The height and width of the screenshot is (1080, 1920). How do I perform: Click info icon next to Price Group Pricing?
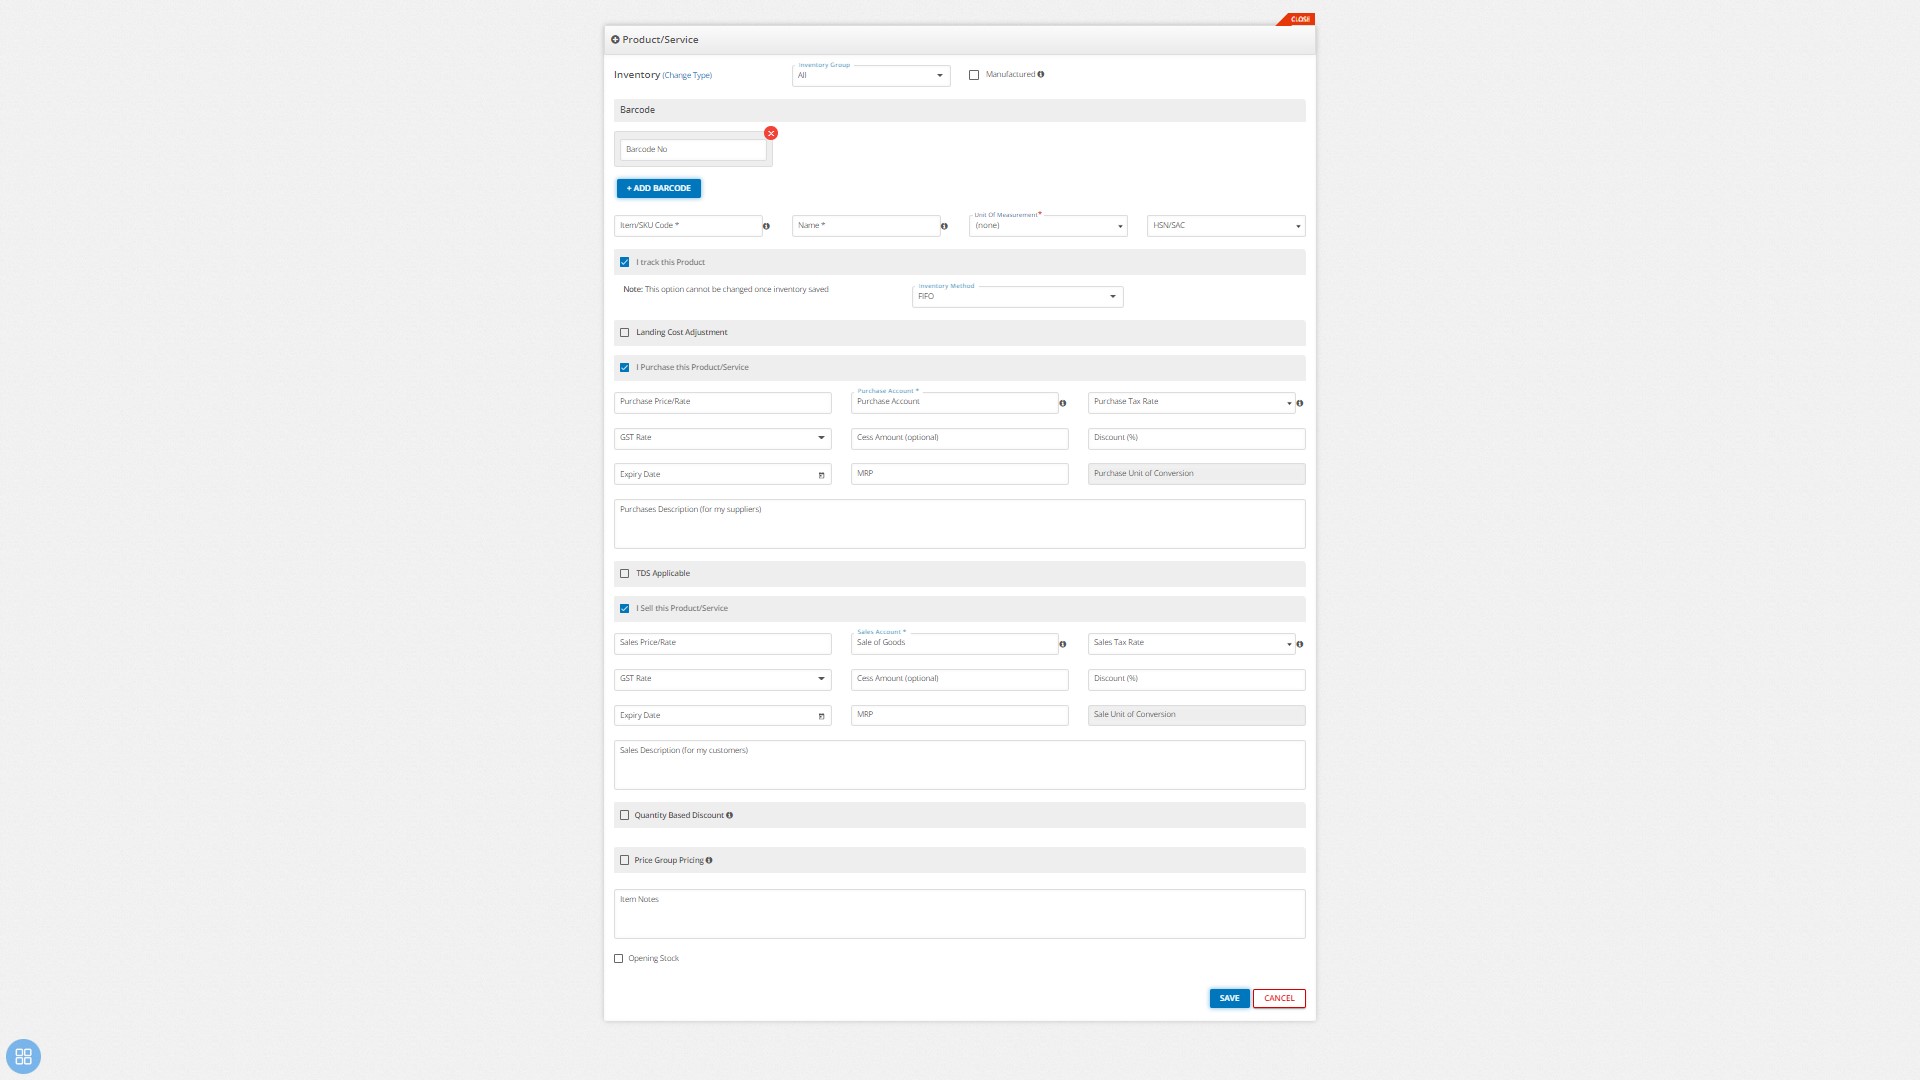(709, 861)
